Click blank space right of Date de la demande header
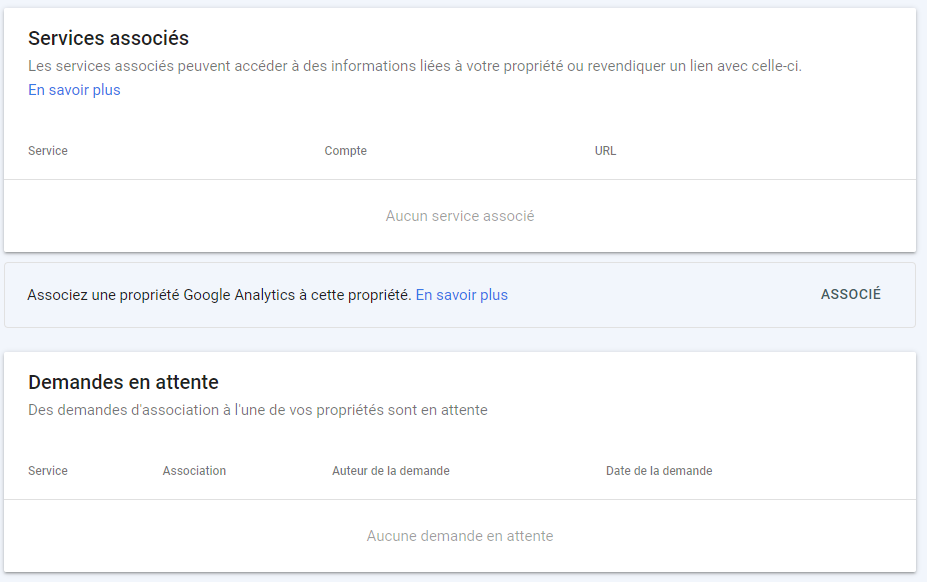The image size is (927, 582). pyautogui.click(x=810, y=471)
